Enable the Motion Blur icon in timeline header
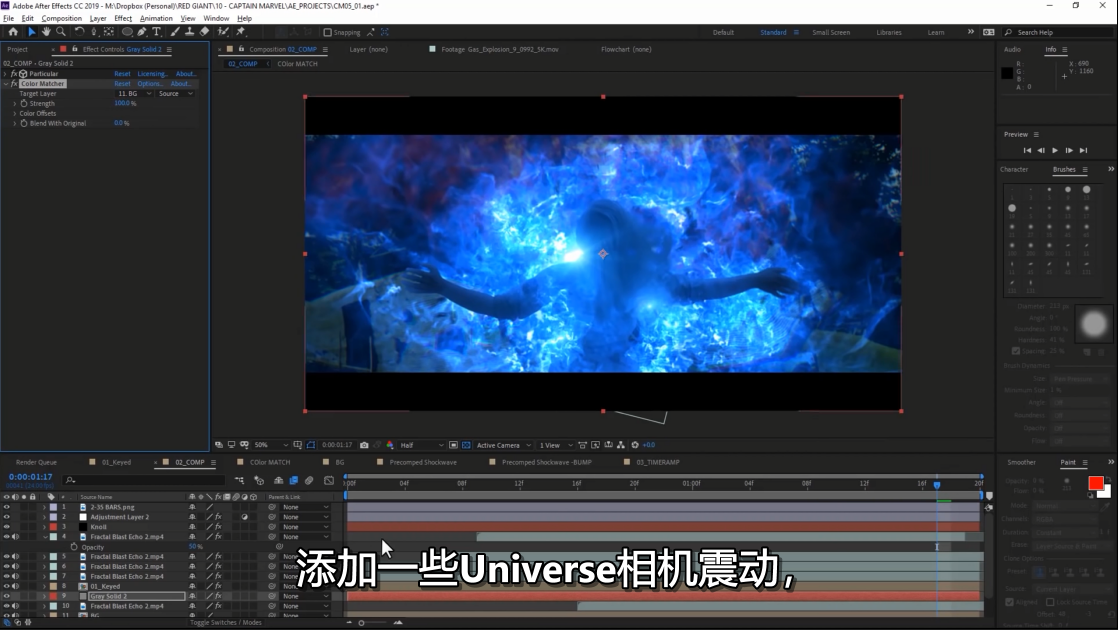 pyautogui.click(x=309, y=480)
